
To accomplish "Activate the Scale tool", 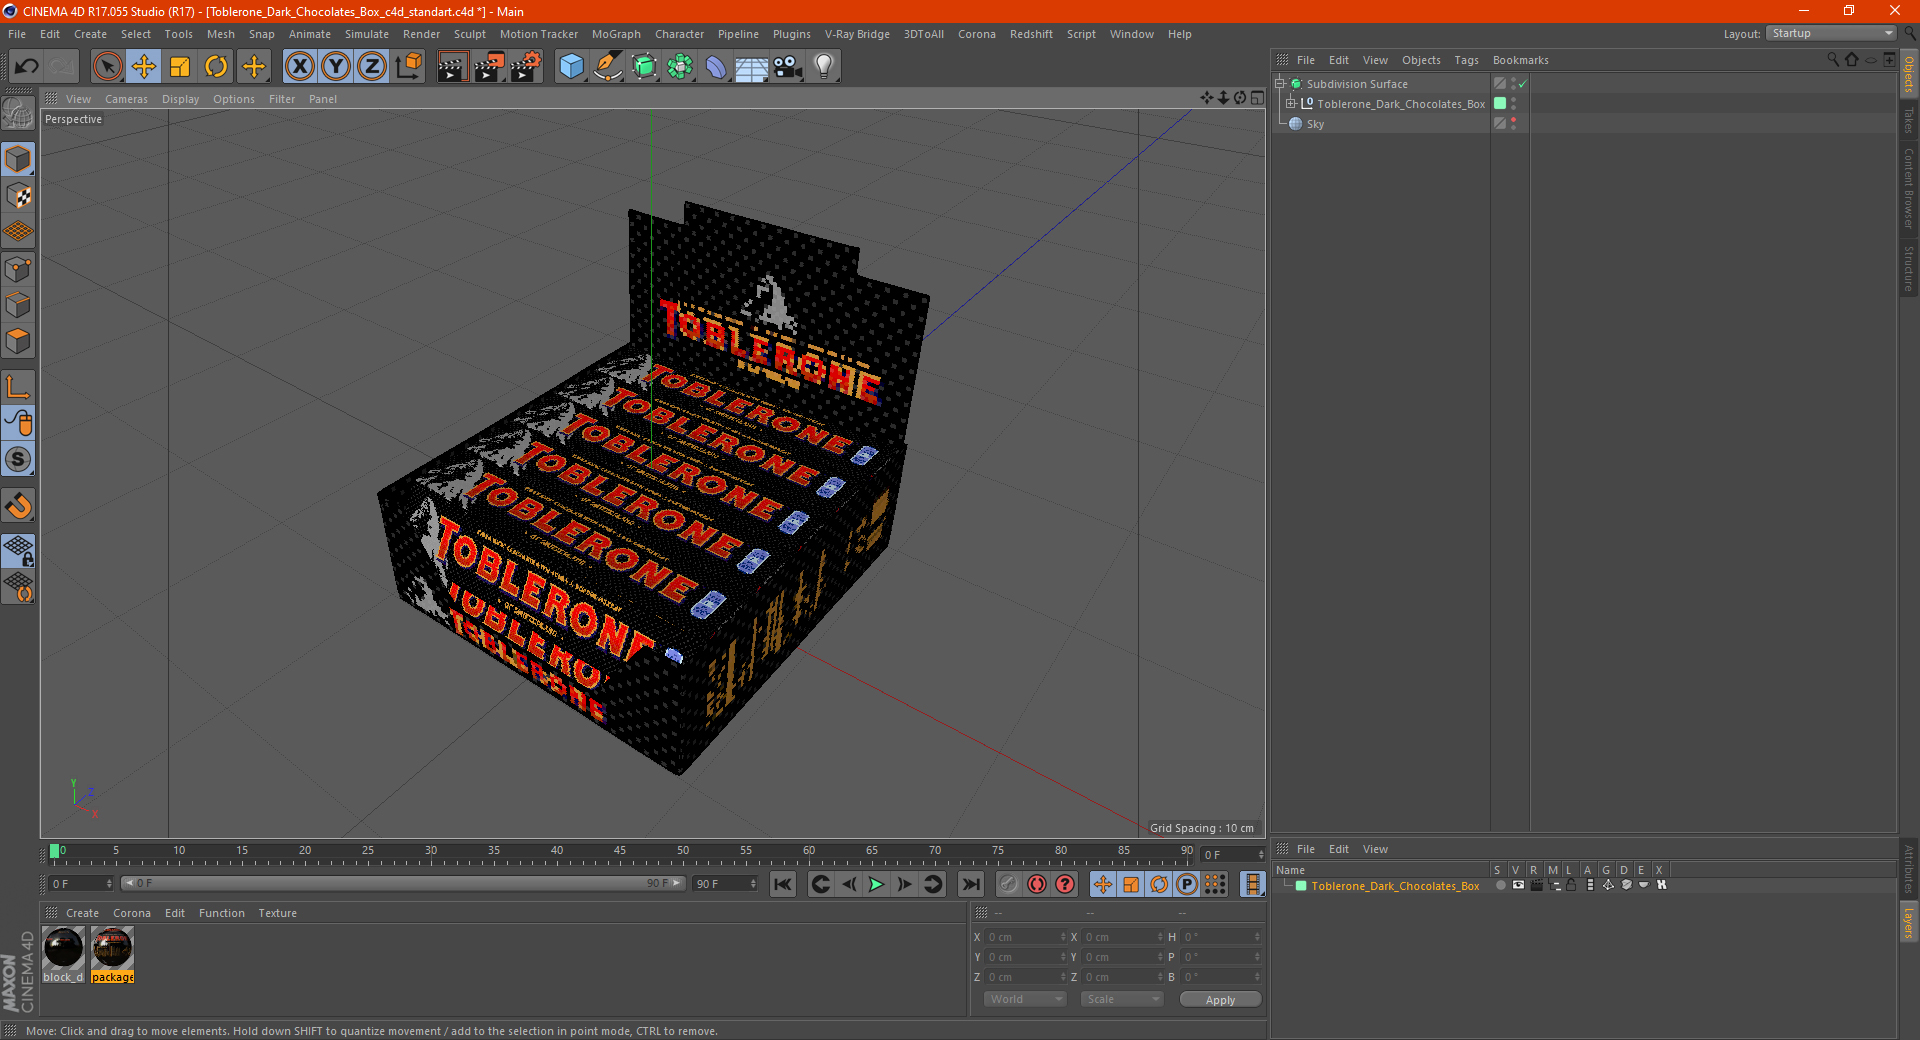I will click(180, 67).
